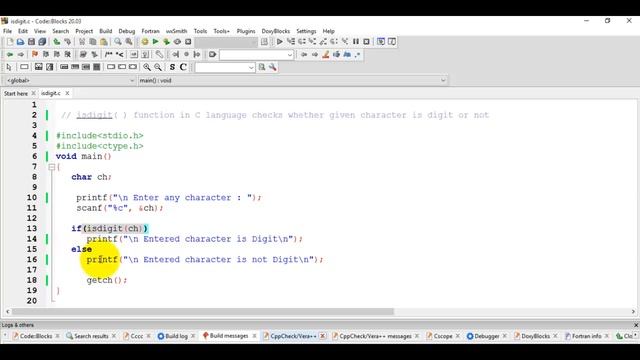Open the search text combo box in second toolbar
The image size is (640, 360).
[256, 54]
